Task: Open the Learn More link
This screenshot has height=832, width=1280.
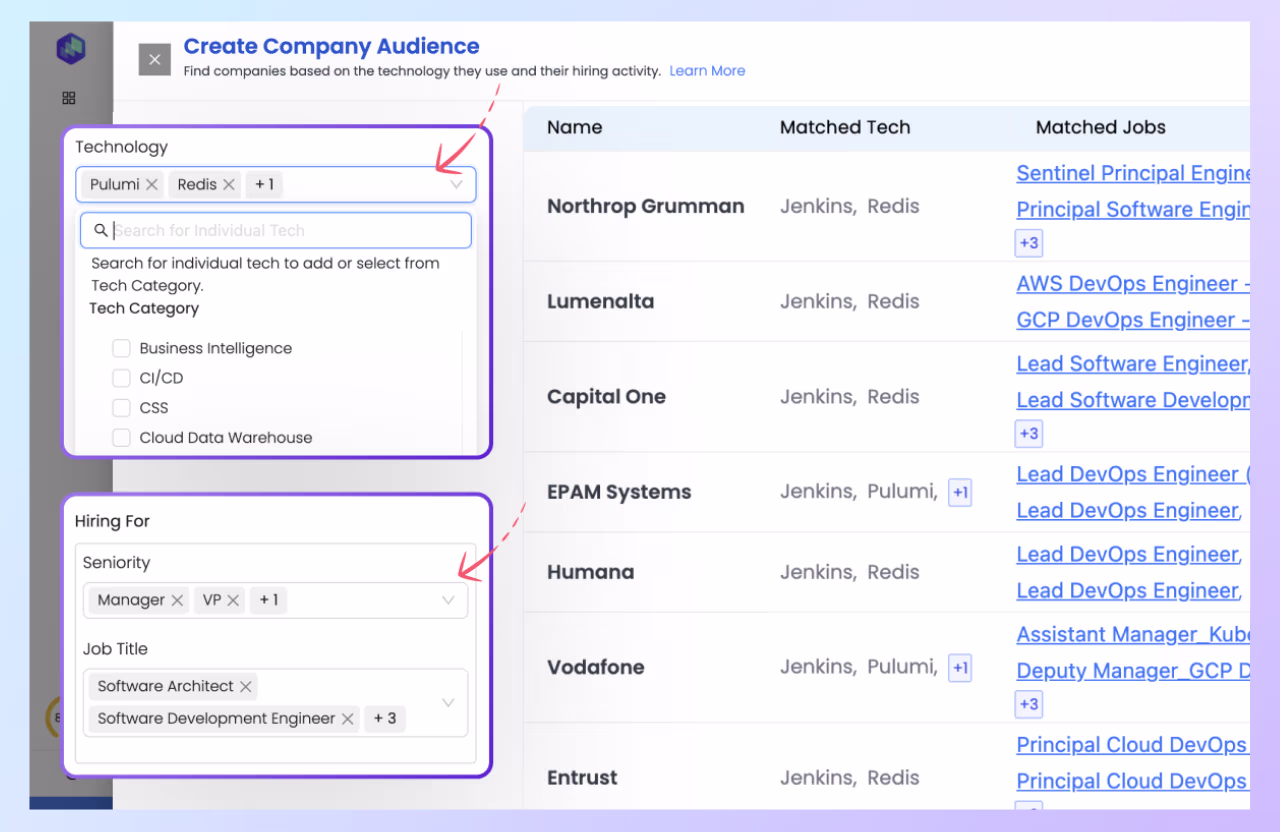Action: [x=707, y=71]
